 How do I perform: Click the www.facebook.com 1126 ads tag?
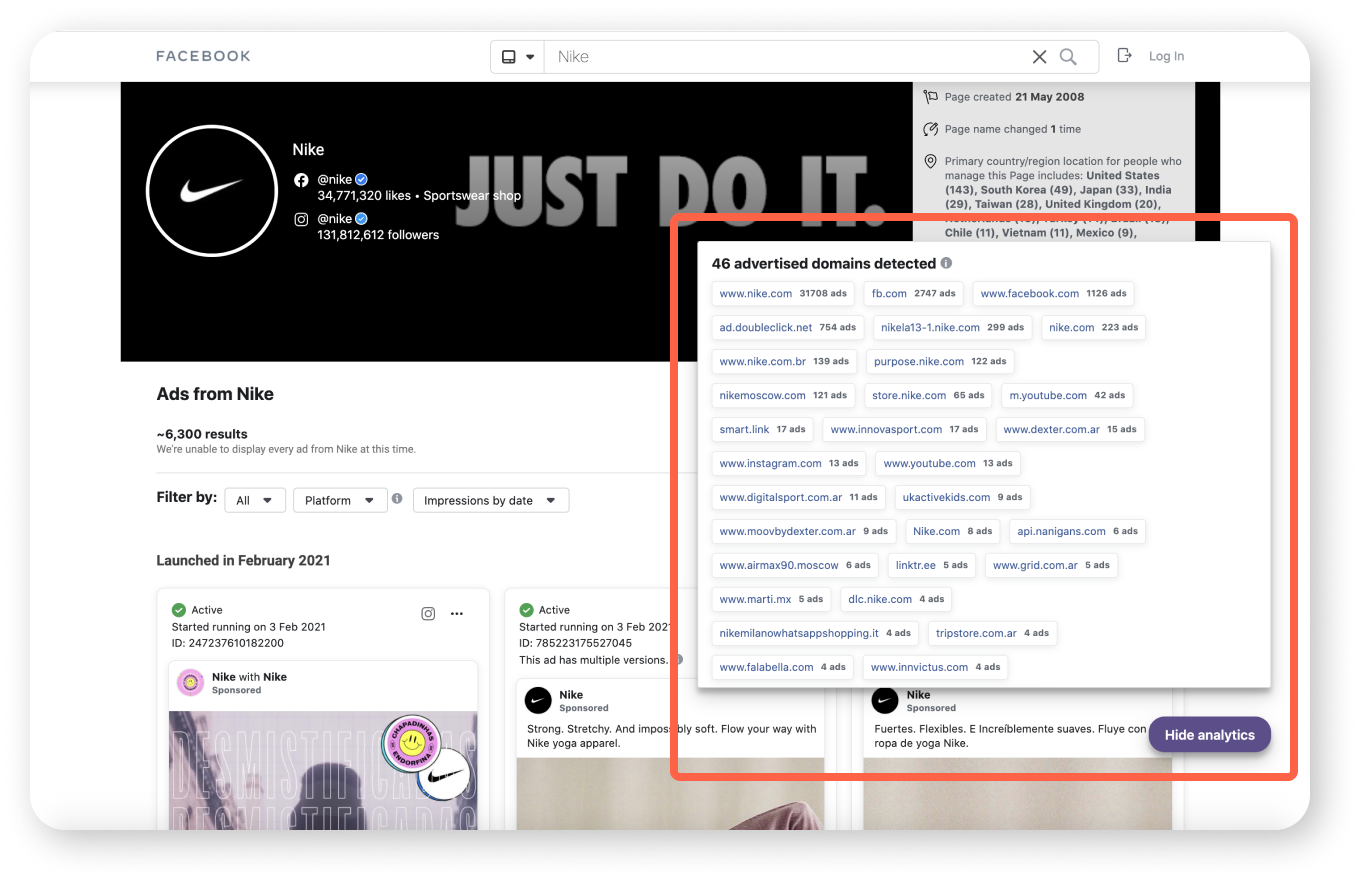[1053, 294]
